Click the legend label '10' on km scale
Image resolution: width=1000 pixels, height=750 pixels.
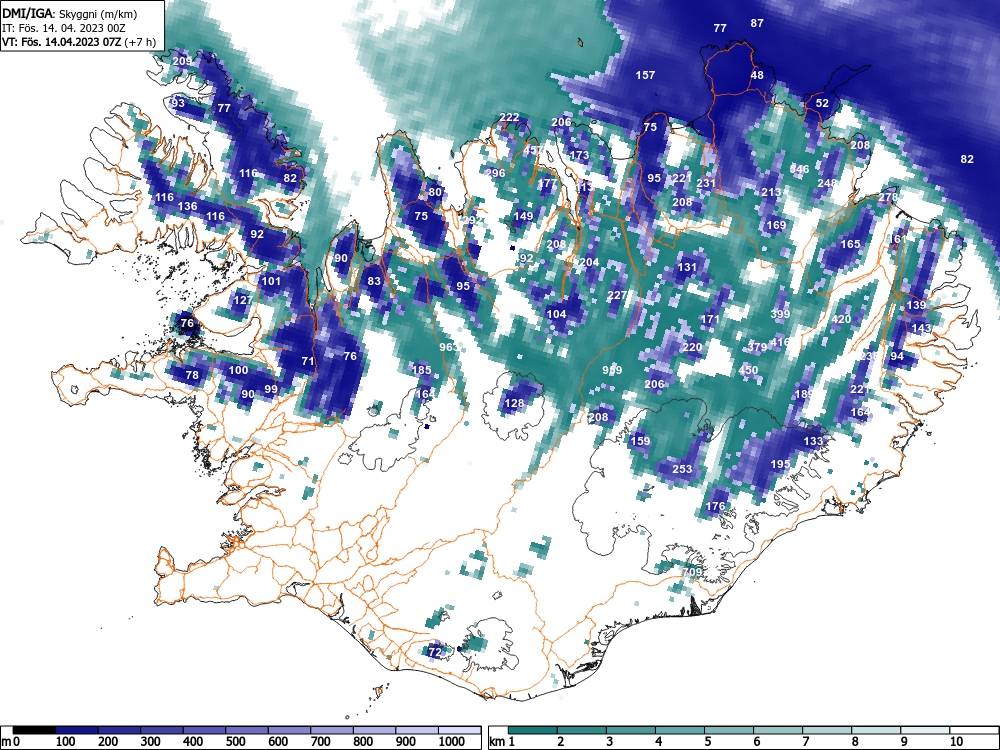tap(955, 742)
